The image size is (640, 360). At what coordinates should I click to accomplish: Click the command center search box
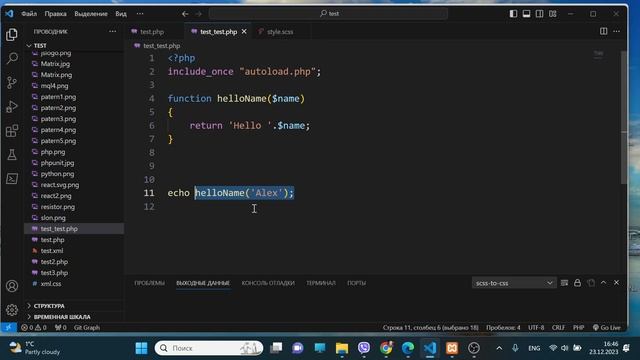(329, 13)
